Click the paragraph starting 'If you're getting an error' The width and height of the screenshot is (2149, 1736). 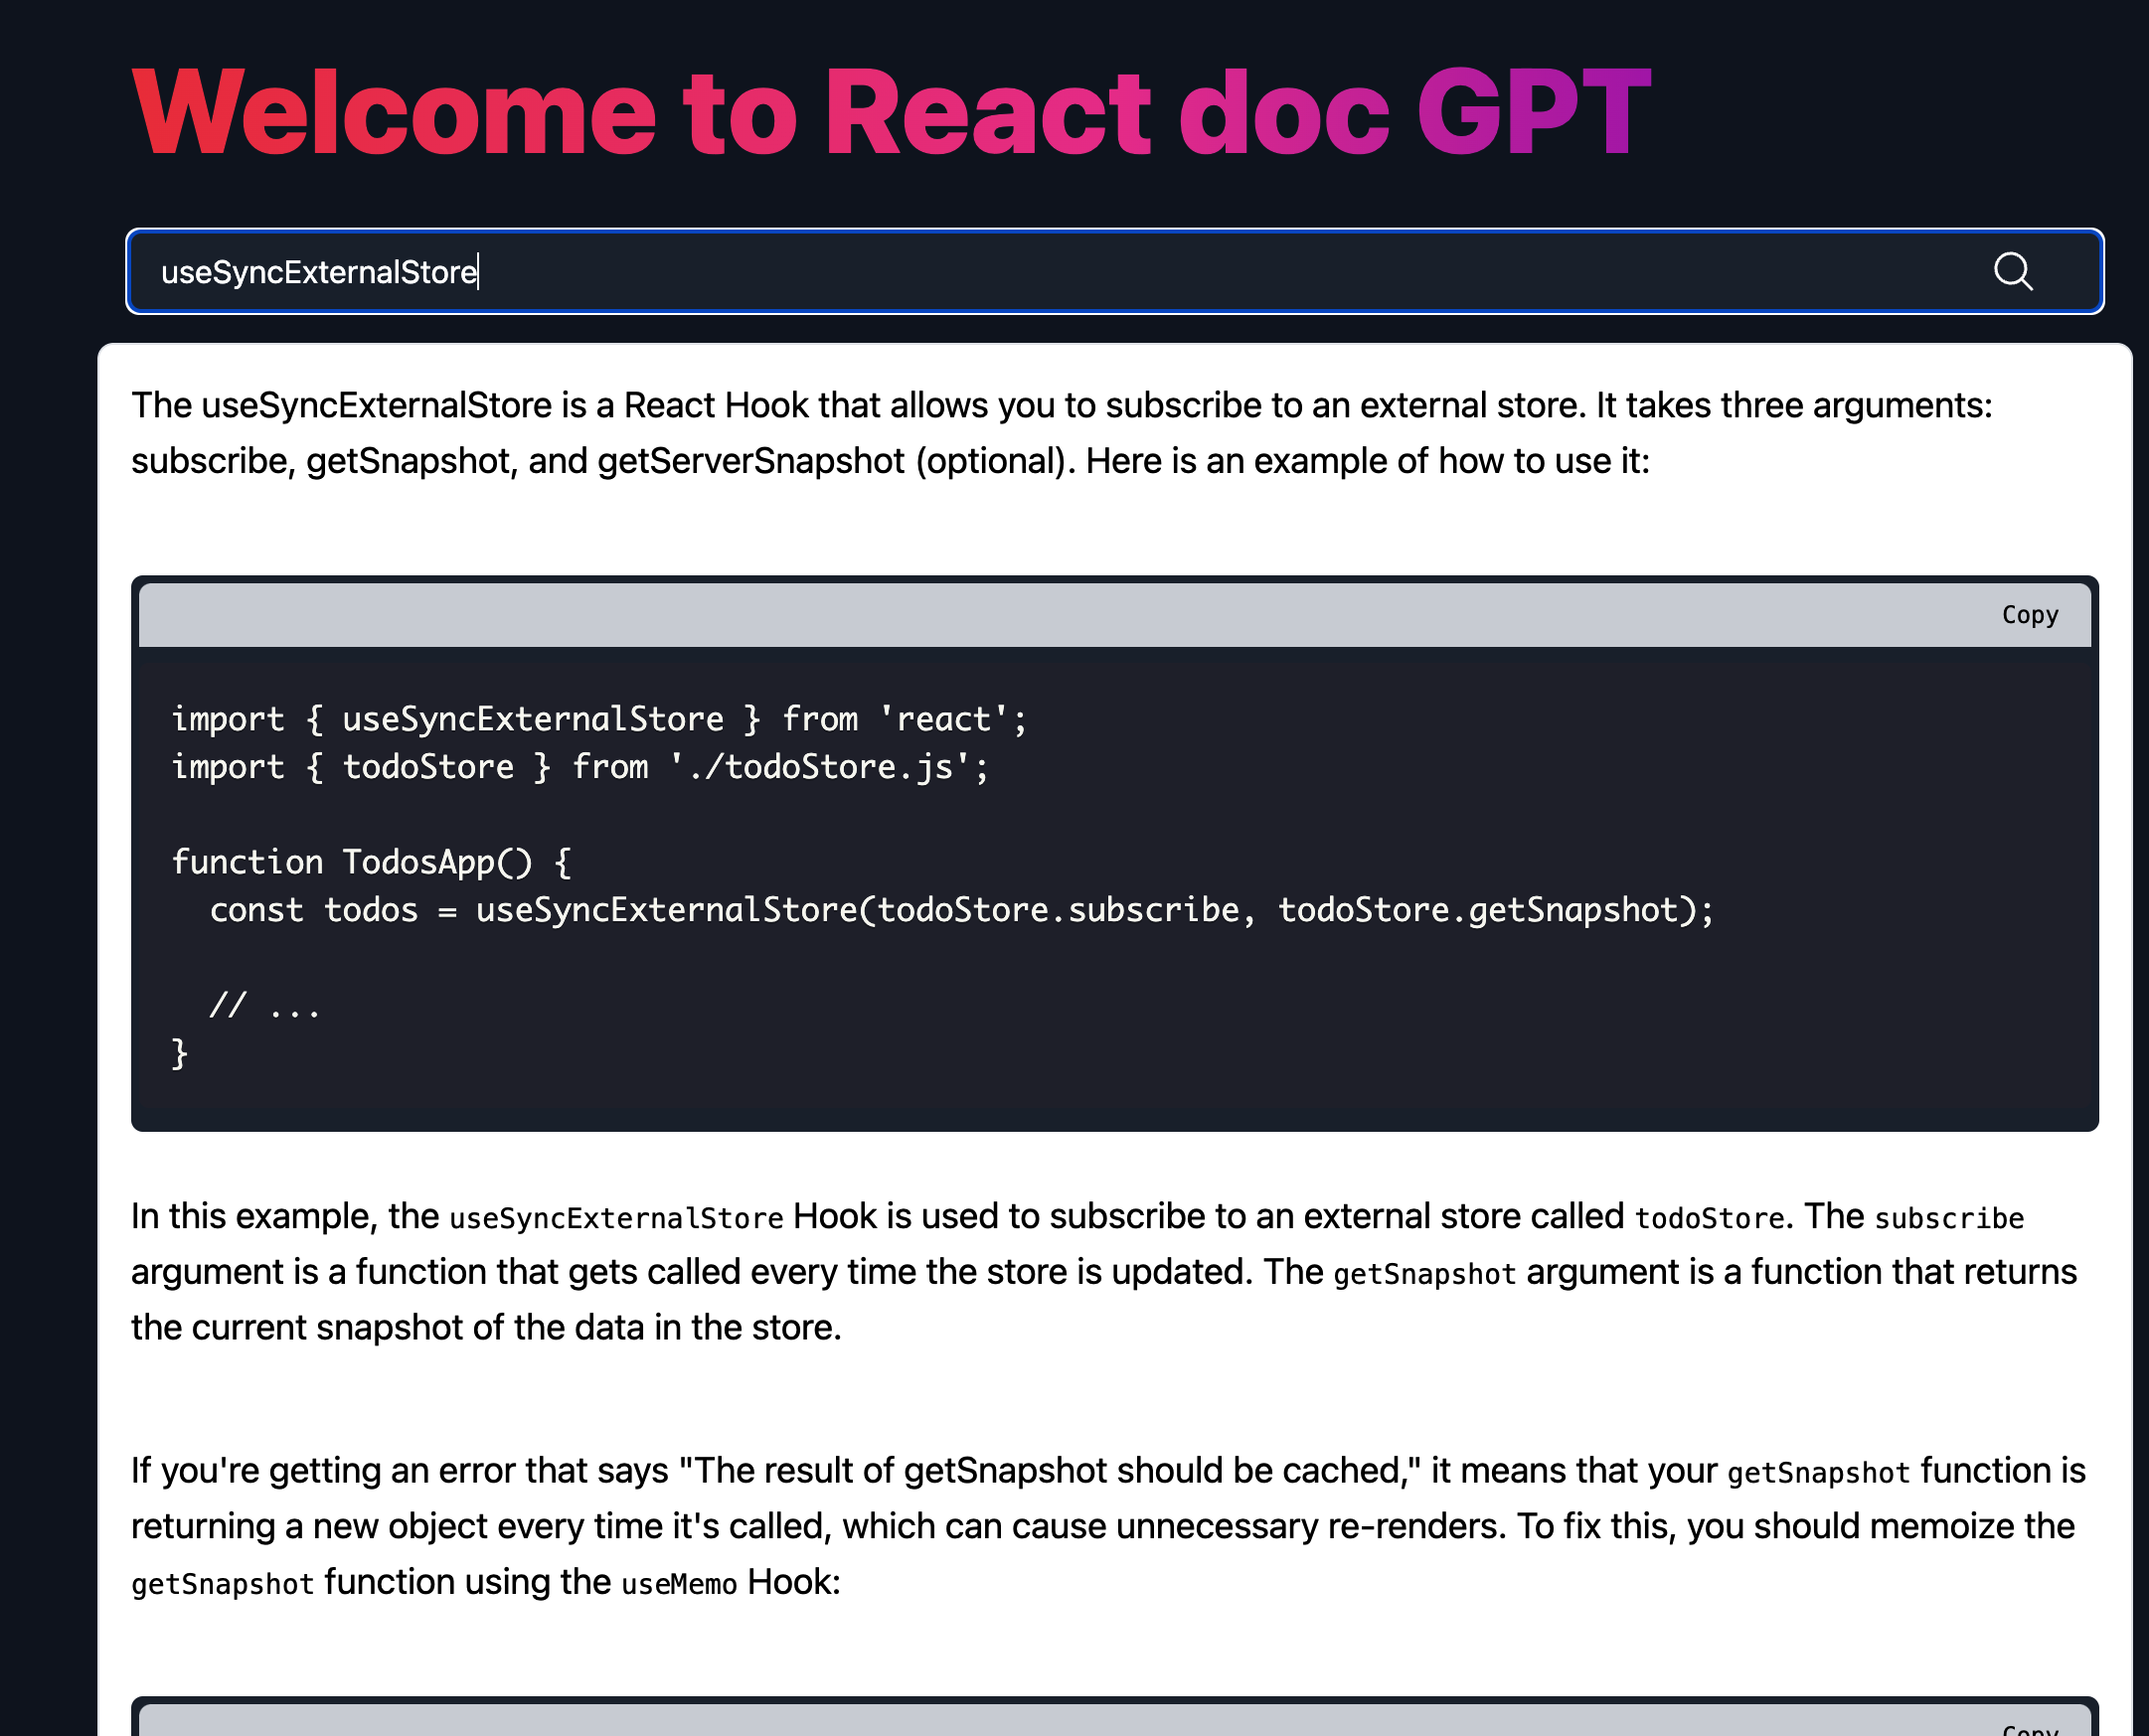pyautogui.click(x=1108, y=1526)
